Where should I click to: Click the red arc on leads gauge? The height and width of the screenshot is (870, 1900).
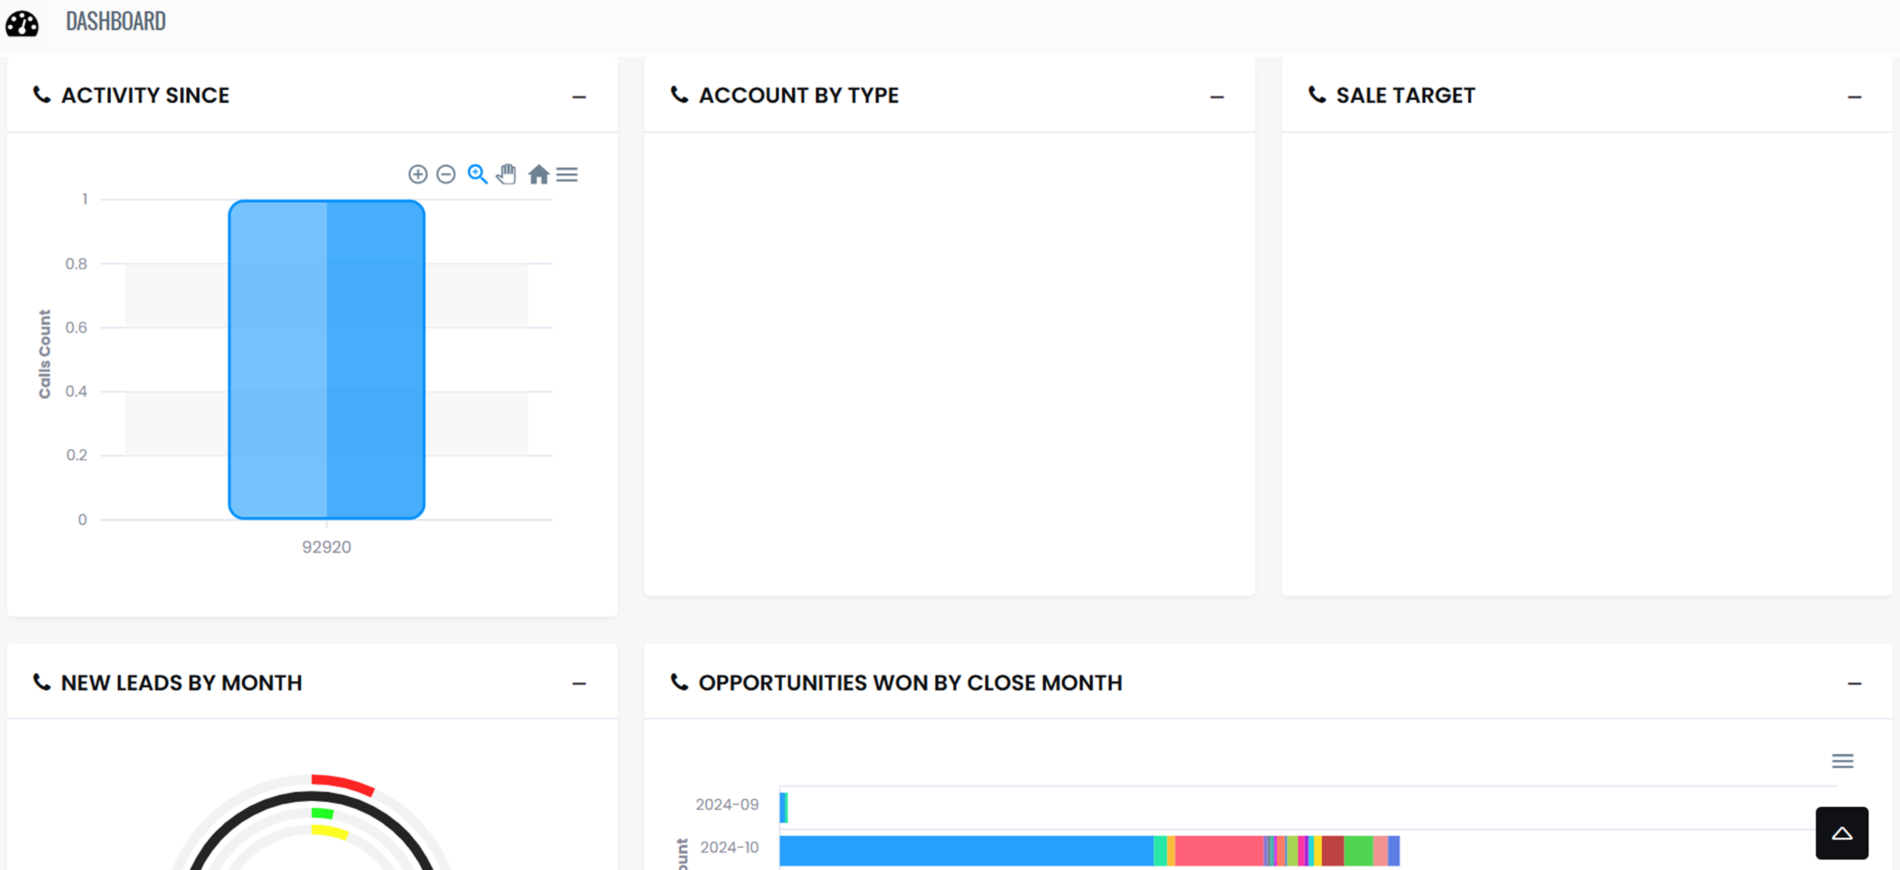[342, 783]
